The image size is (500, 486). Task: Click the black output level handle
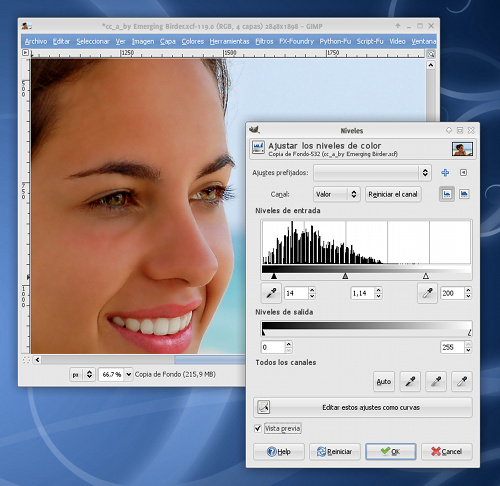(263, 332)
